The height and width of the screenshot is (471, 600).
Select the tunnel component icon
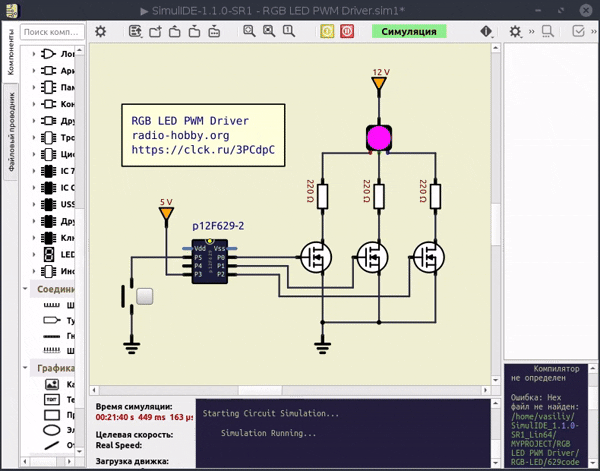click(52, 320)
